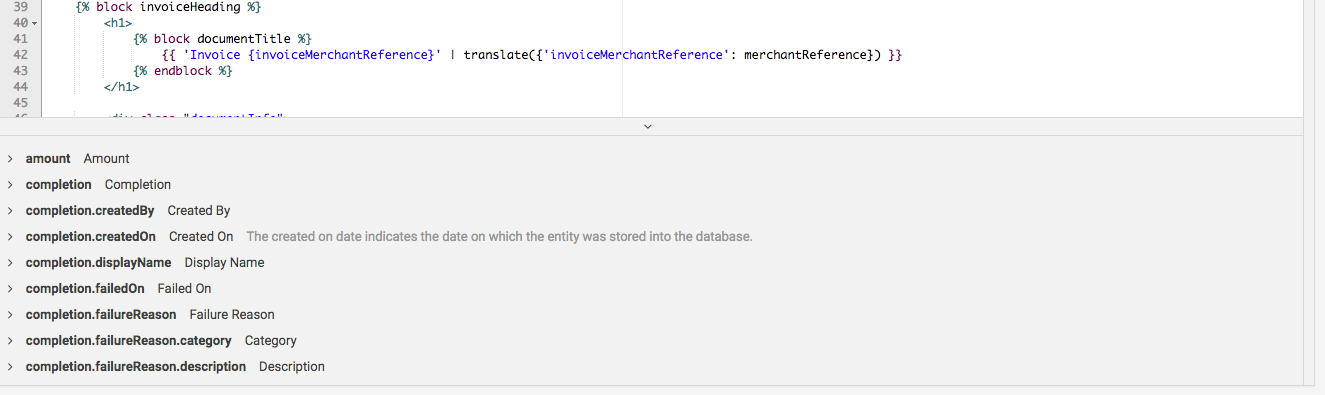Collapse the code editor with the down chevron
This screenshot has width=1325, height=395.
[648, 127]
